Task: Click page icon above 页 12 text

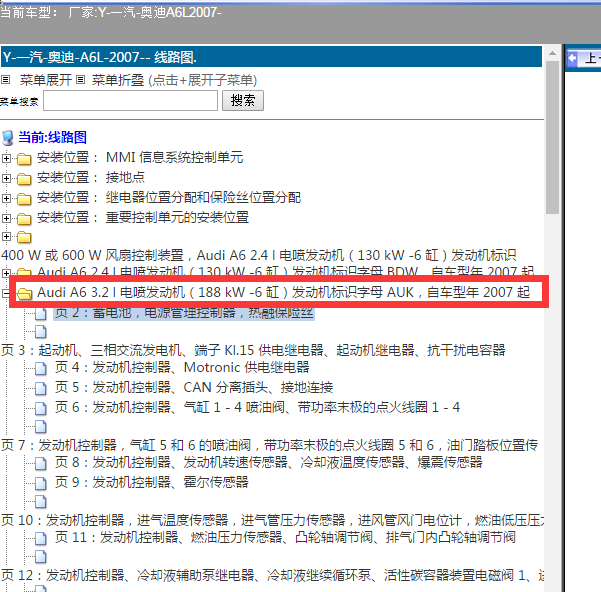Action: [40, 557]
